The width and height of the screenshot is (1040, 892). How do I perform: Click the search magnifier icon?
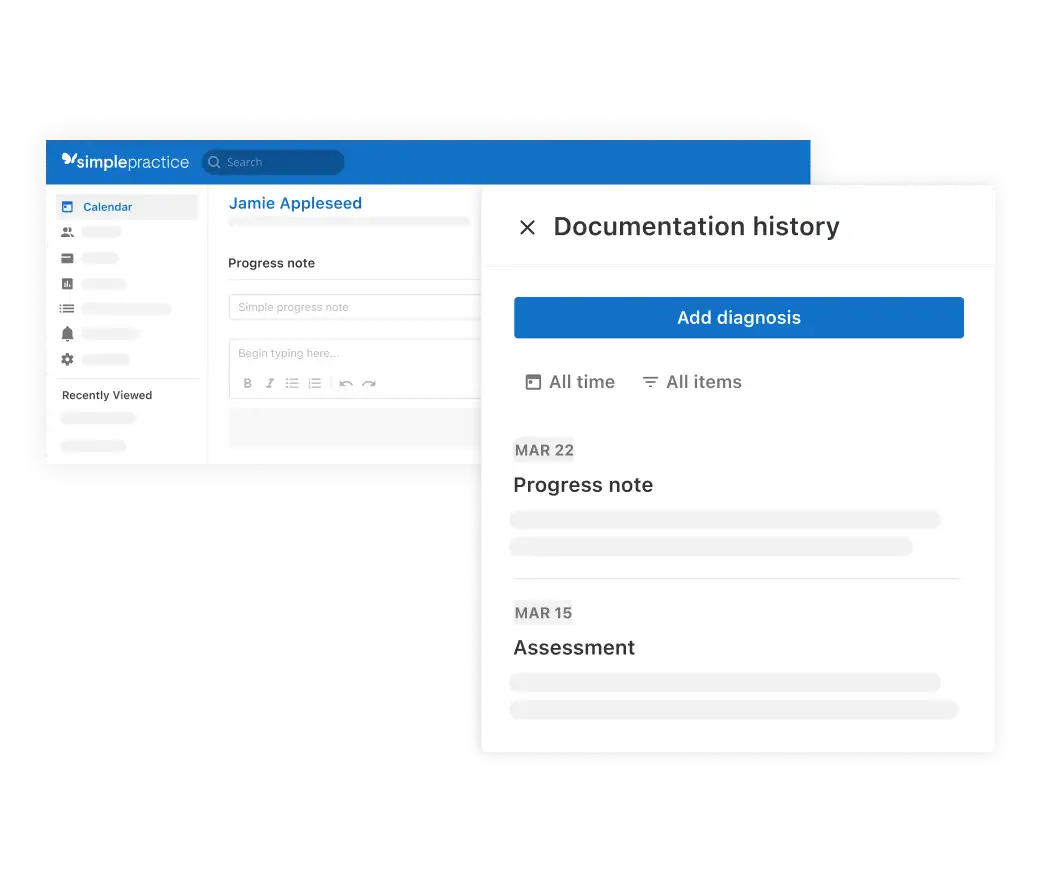tap(214, 162)
